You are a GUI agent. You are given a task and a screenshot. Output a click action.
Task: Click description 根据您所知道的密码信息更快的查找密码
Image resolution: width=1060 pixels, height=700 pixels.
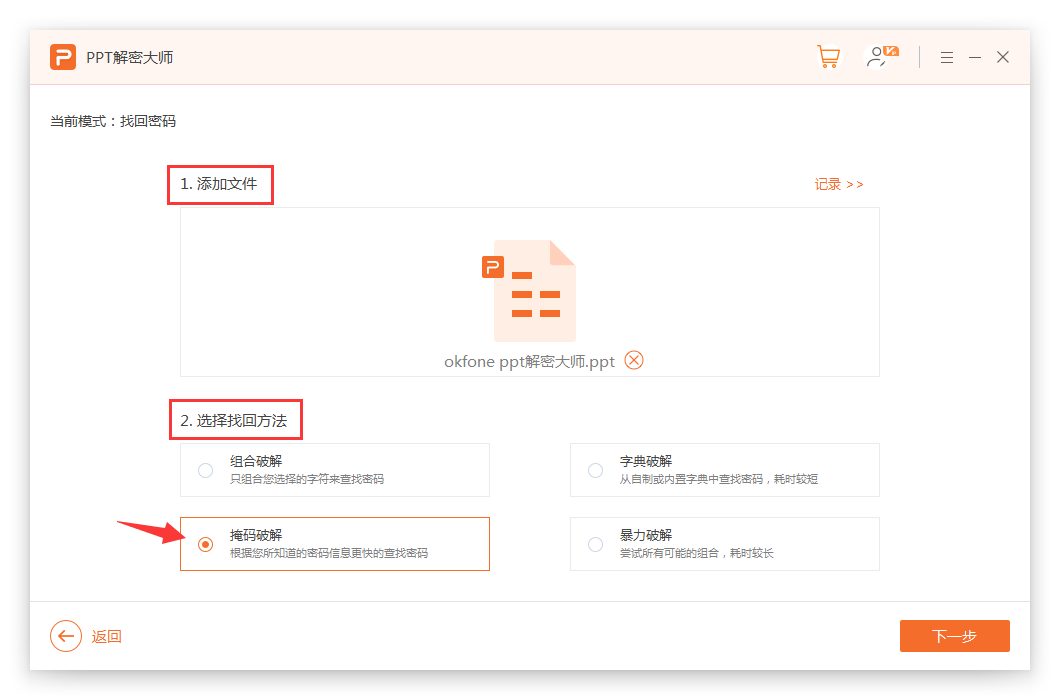(x=329, y=553)
